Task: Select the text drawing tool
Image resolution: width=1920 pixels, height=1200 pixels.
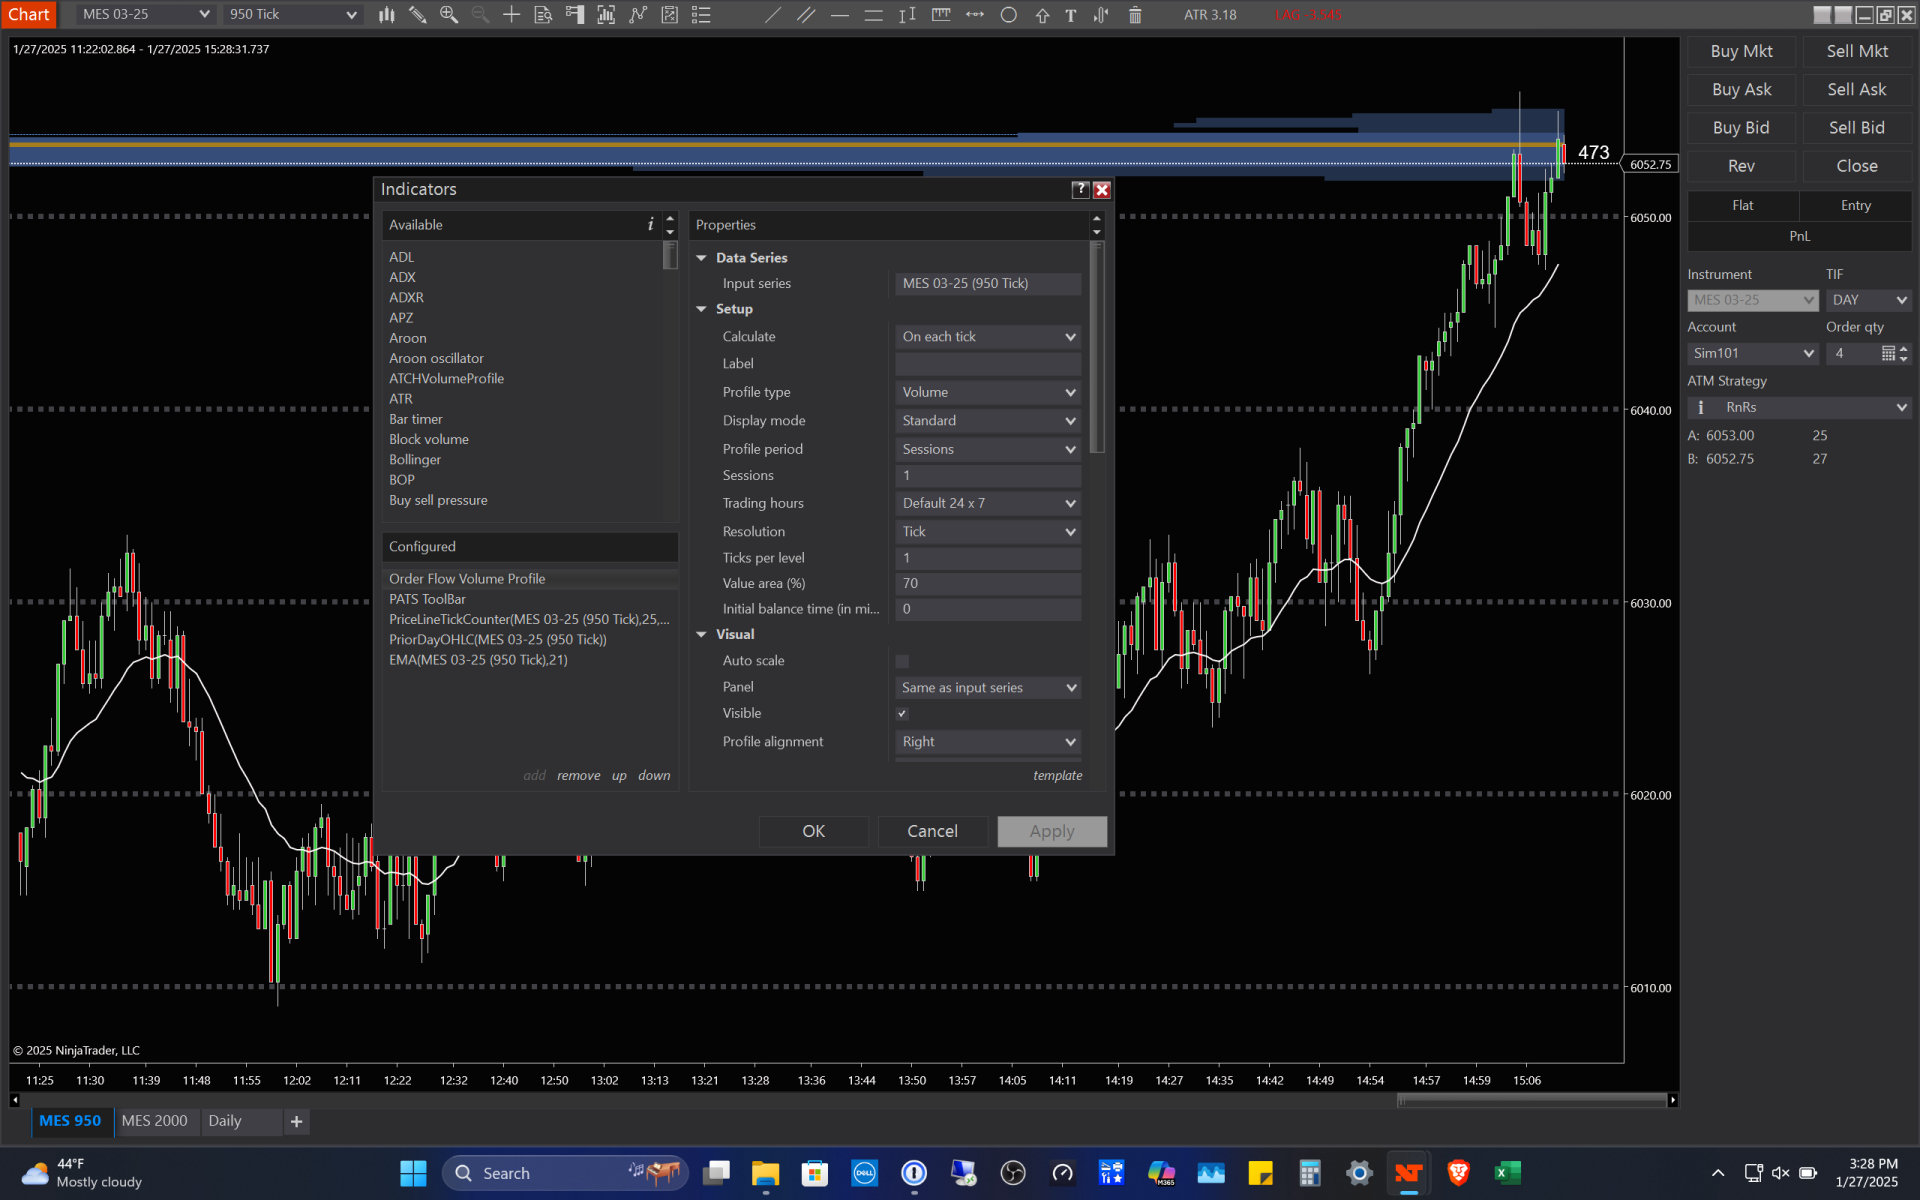Action: [x=1071, y=15]
